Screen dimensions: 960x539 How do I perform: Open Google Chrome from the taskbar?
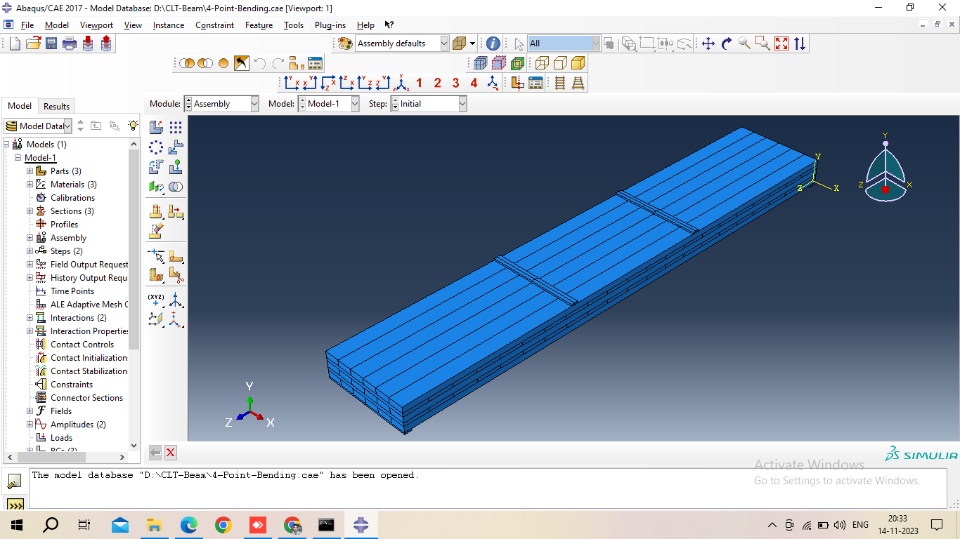(223, 525)
